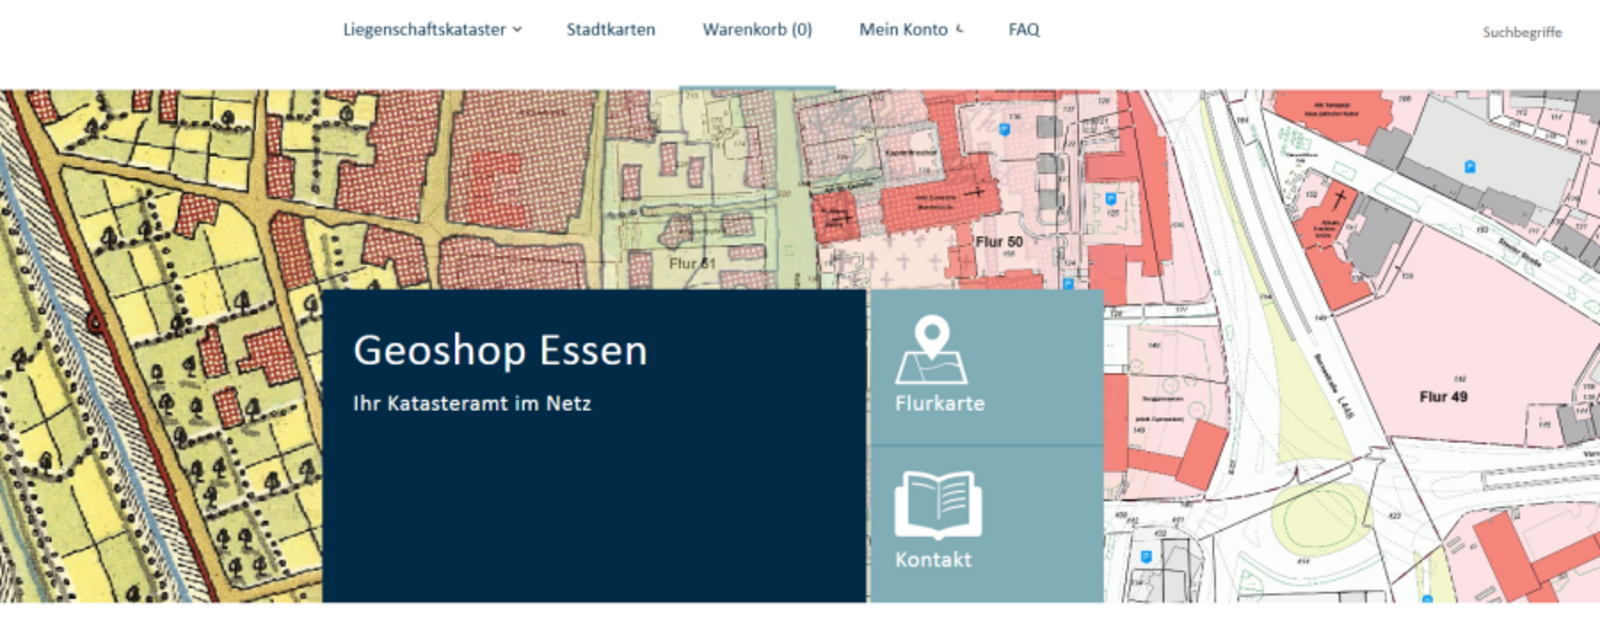Open the FAQ page

1024,30
